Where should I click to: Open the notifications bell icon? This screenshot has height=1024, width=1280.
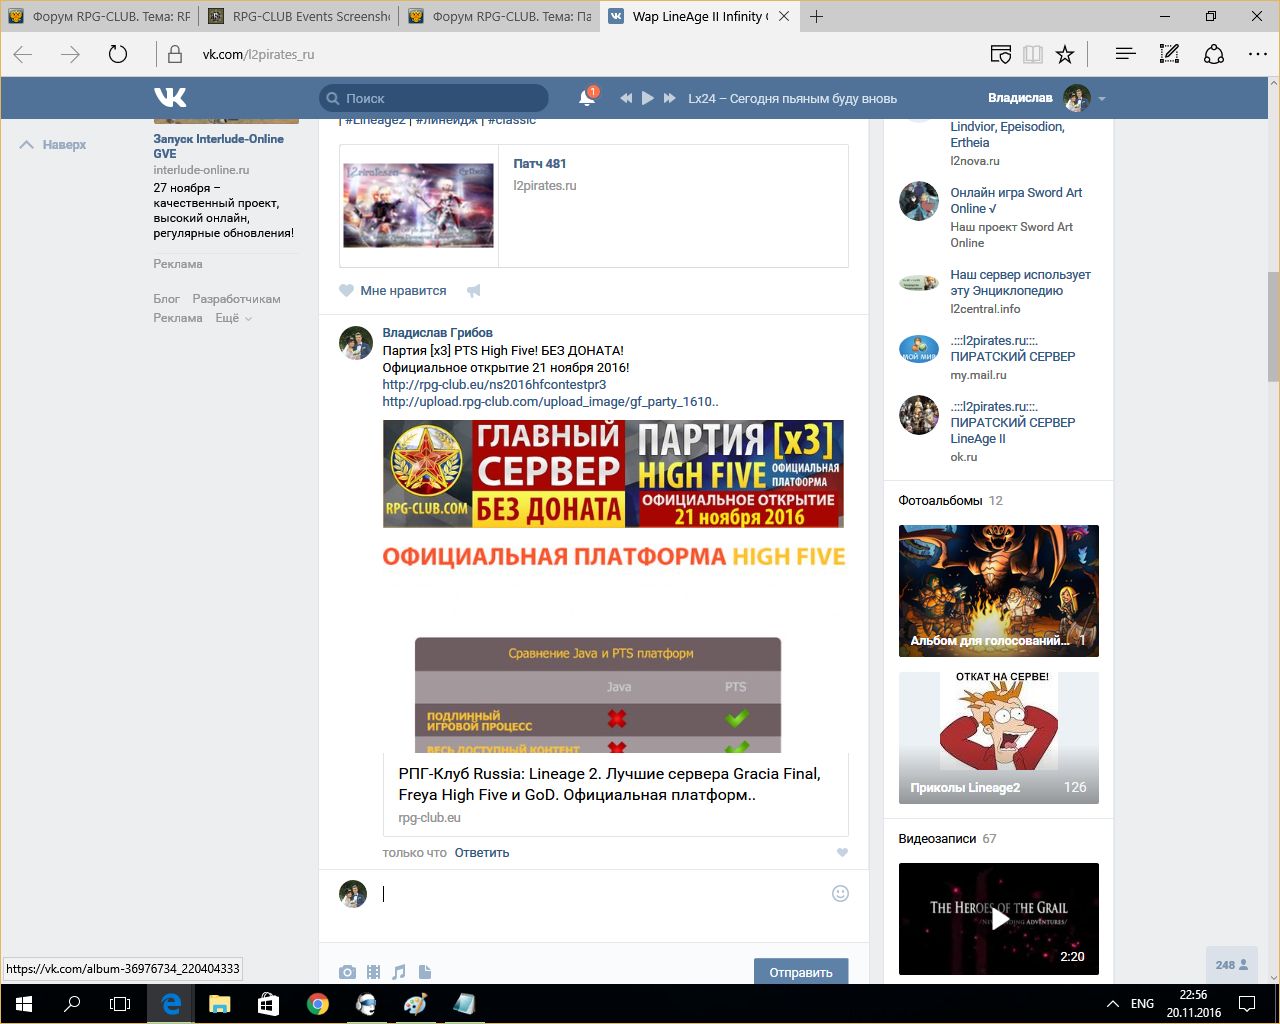tap(587, 97)
